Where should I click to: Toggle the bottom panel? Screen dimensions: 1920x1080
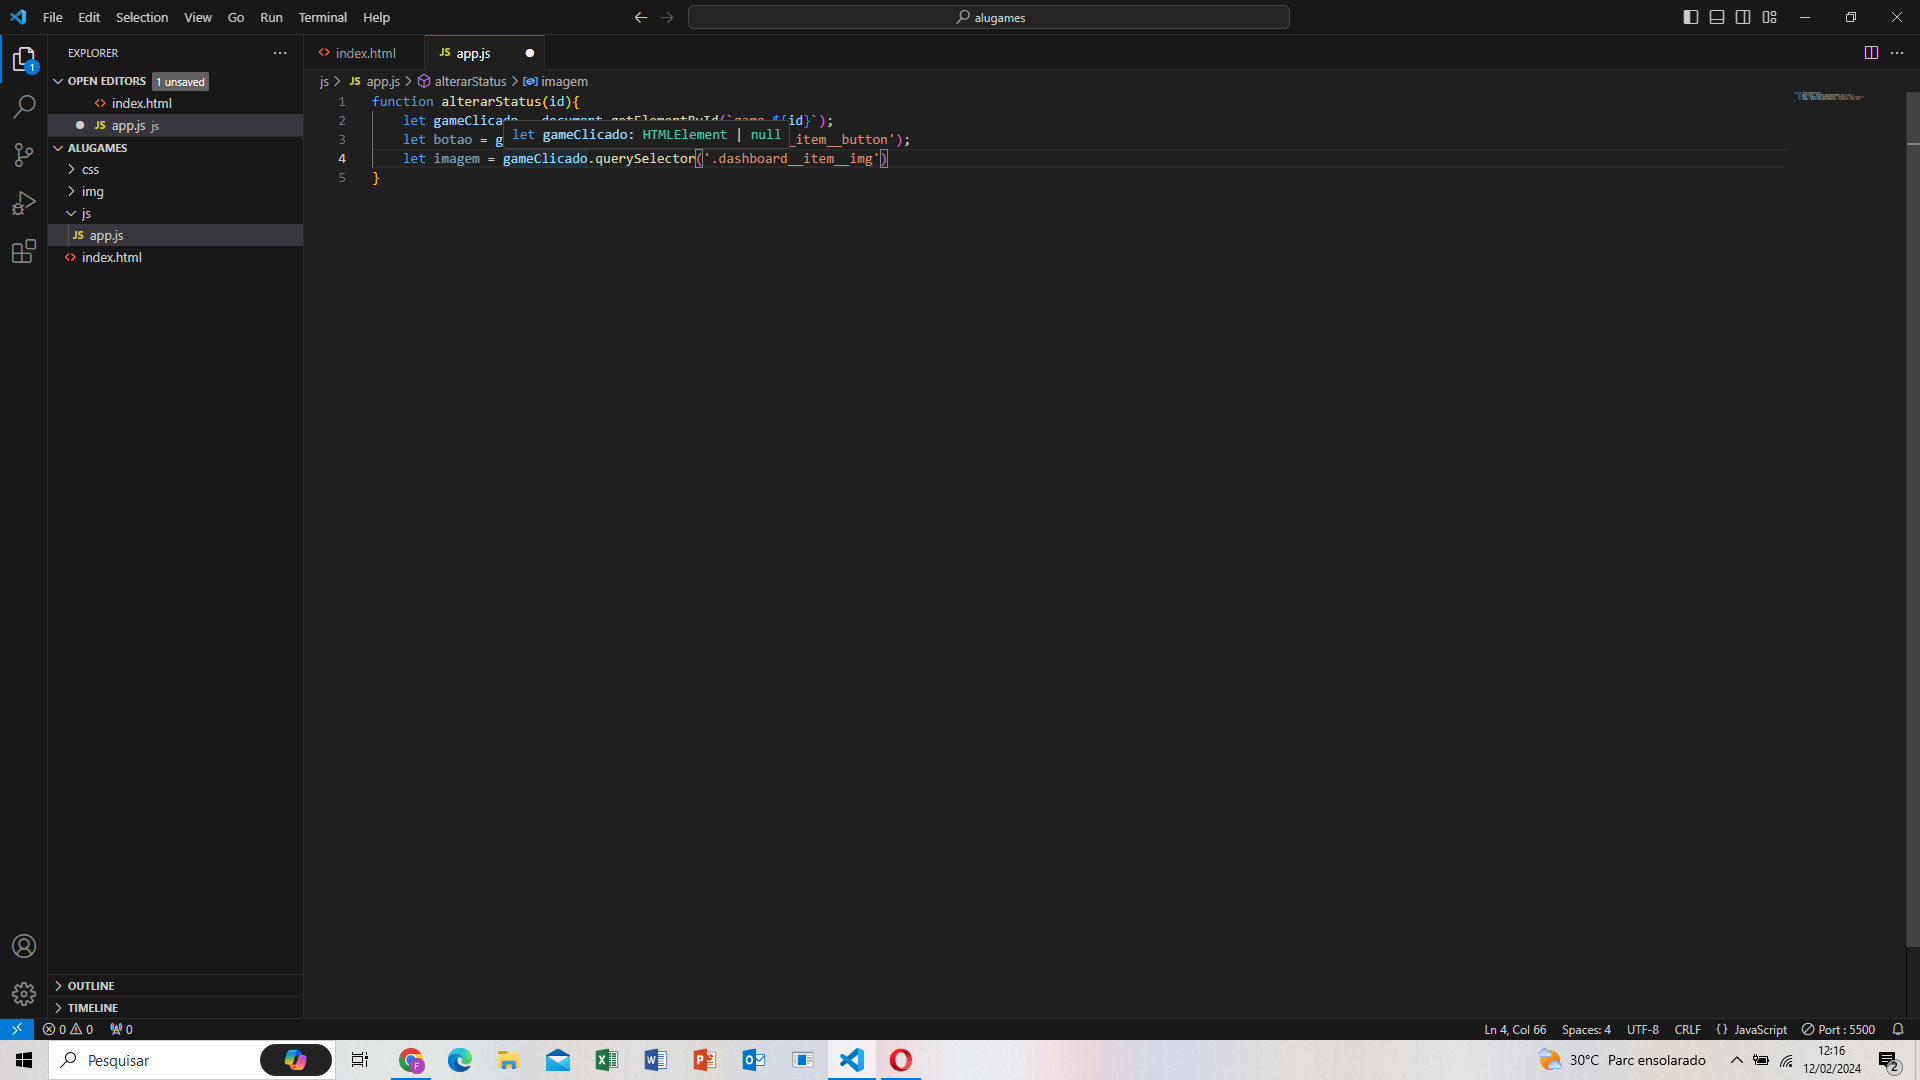[x=1717, y=17]
